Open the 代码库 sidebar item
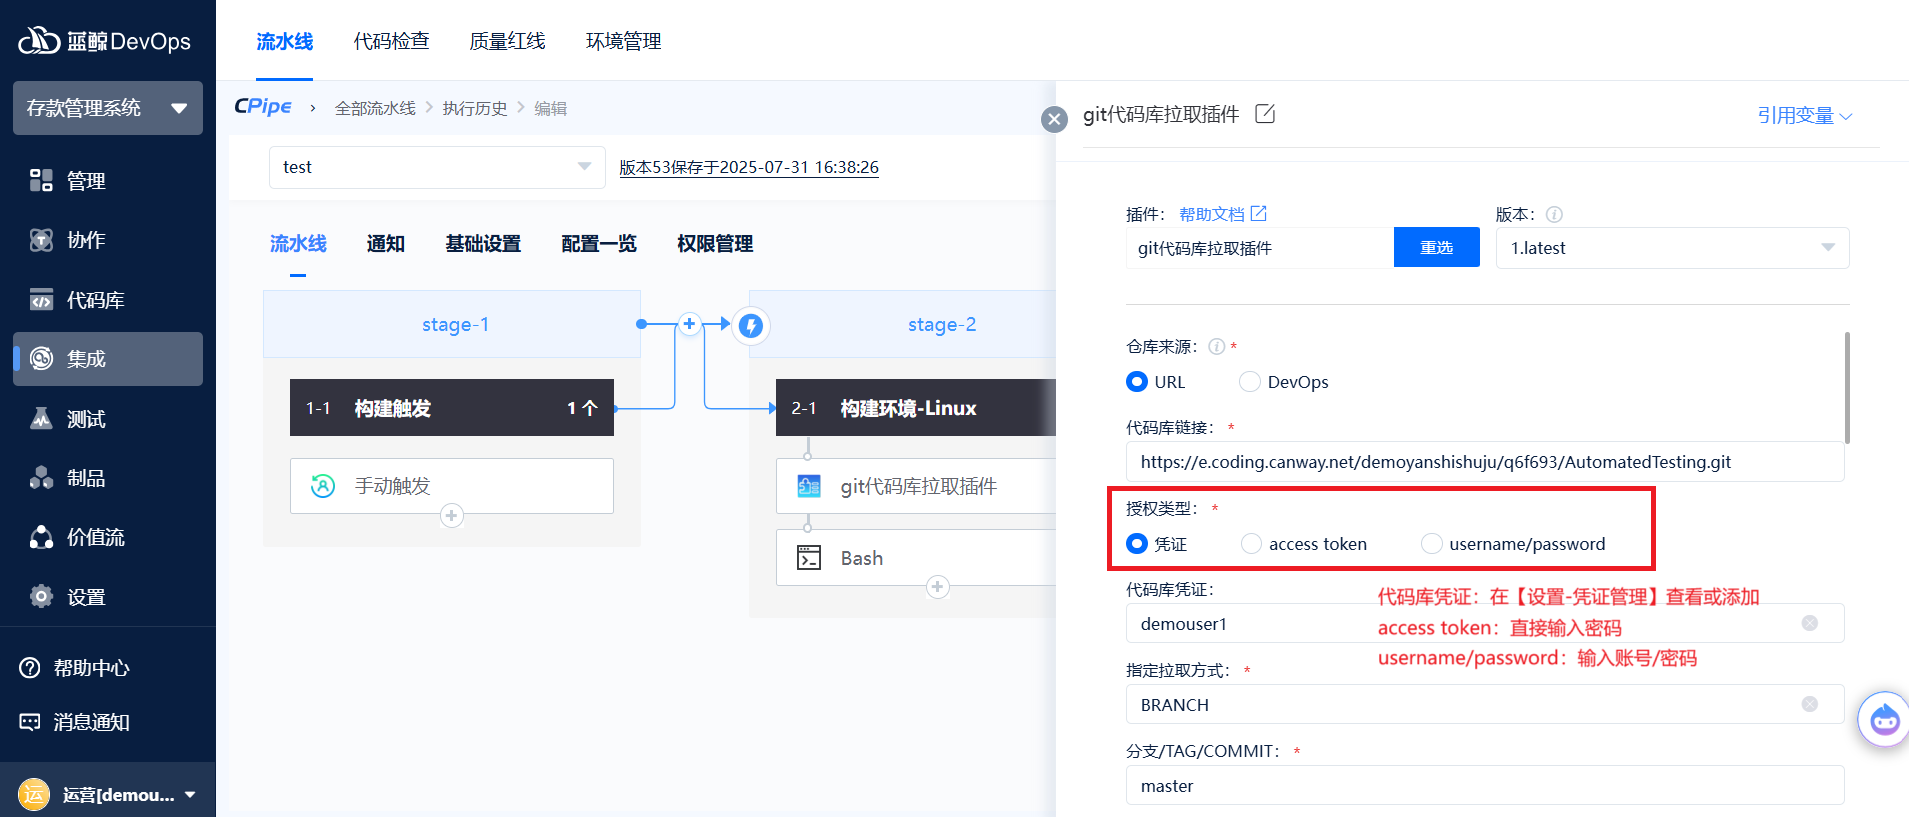Screen dimensions: 1909x817 click(95, 300)
